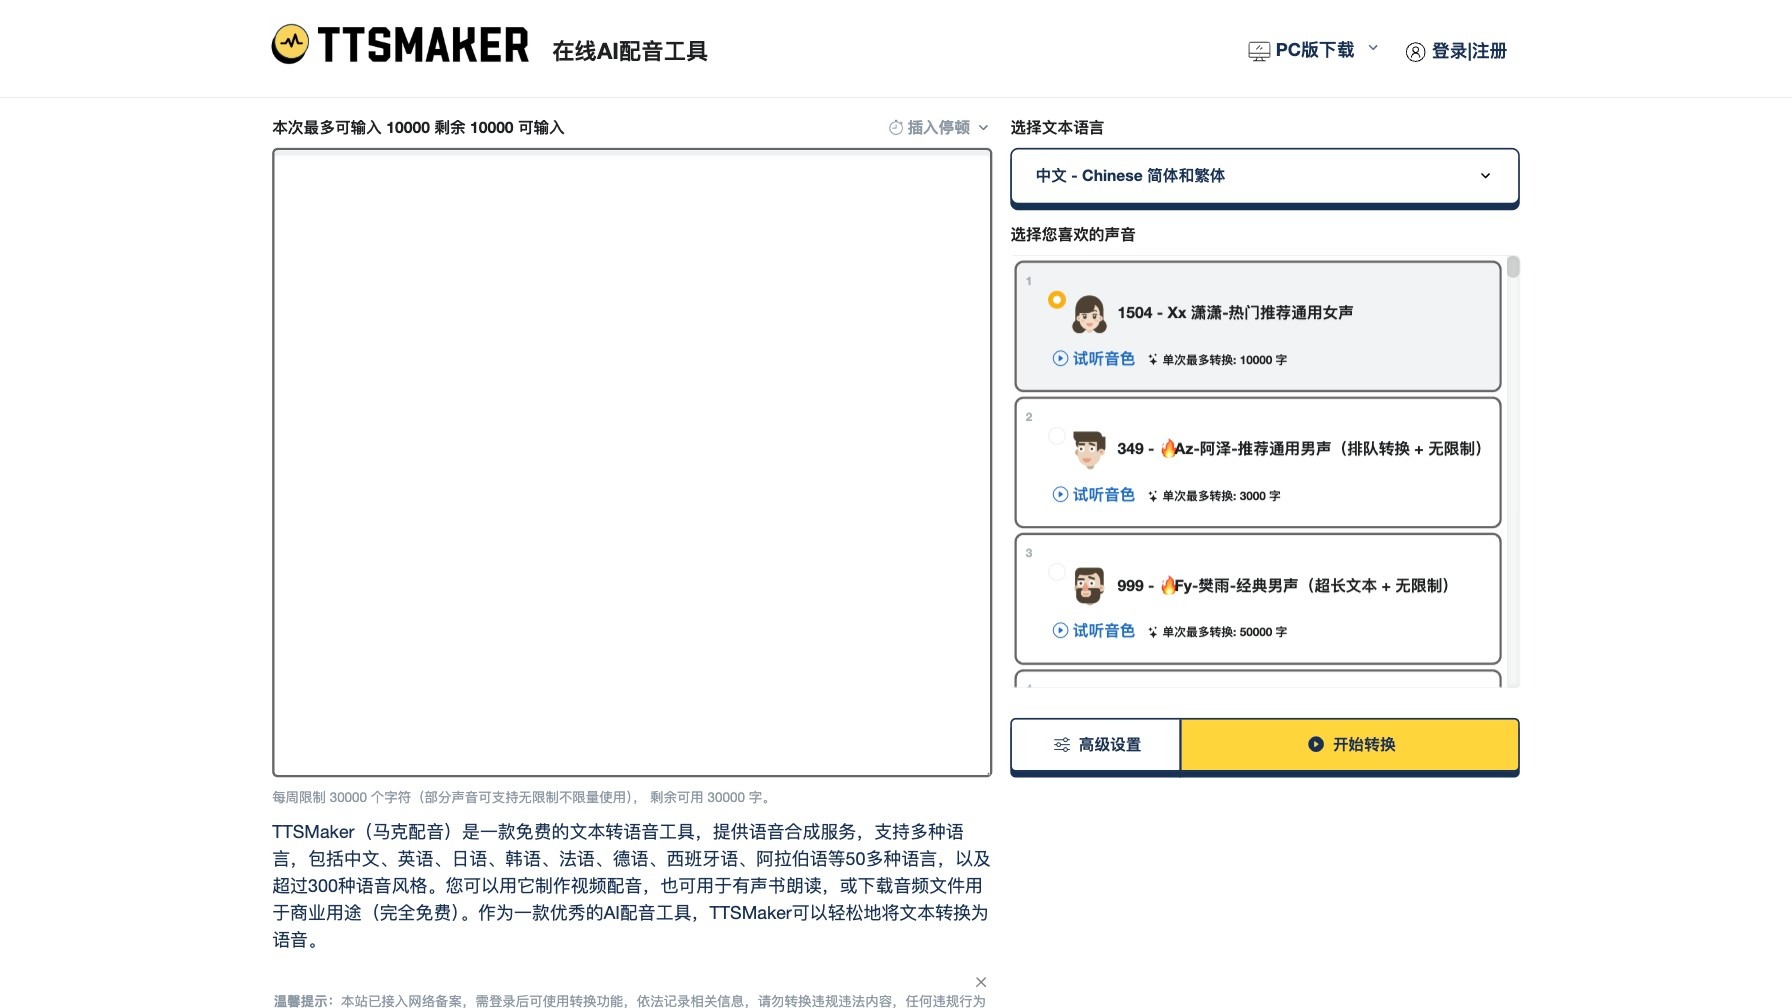This screenshot has height=1008, width=1792.
Task: Open the 登录|注册 login link
Action: (x=1468, y=52)
